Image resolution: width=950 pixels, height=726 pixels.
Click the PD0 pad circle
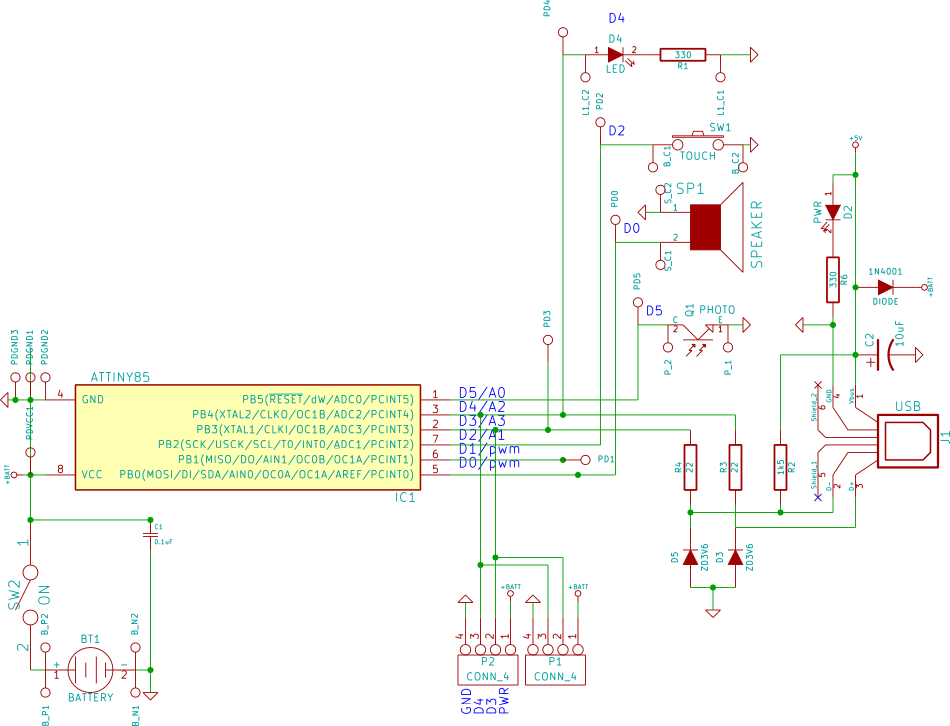[x=615, y=219]
